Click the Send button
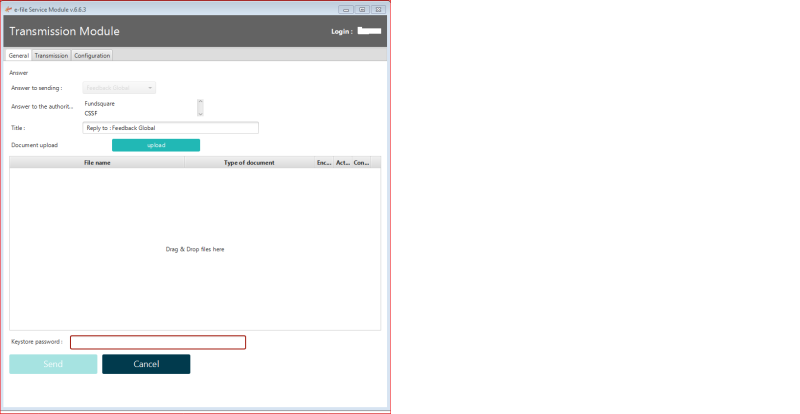 (53, 364)
